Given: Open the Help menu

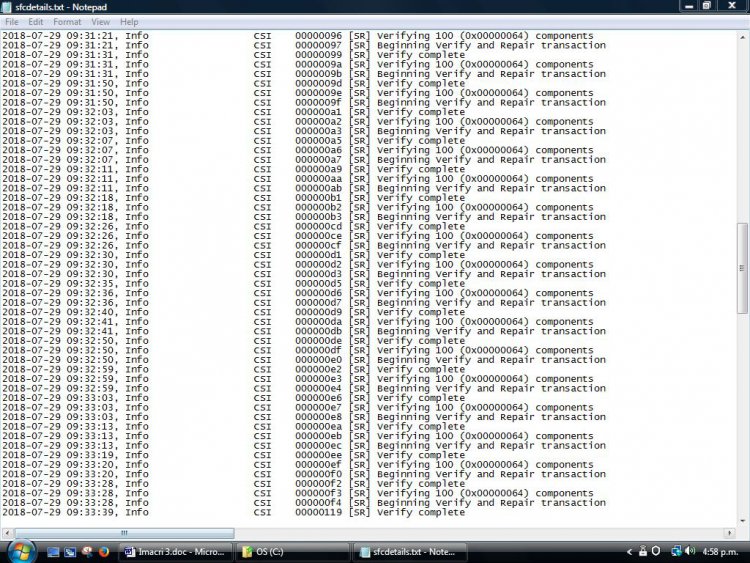Looking at the screenshot, I should click(129, 21).
